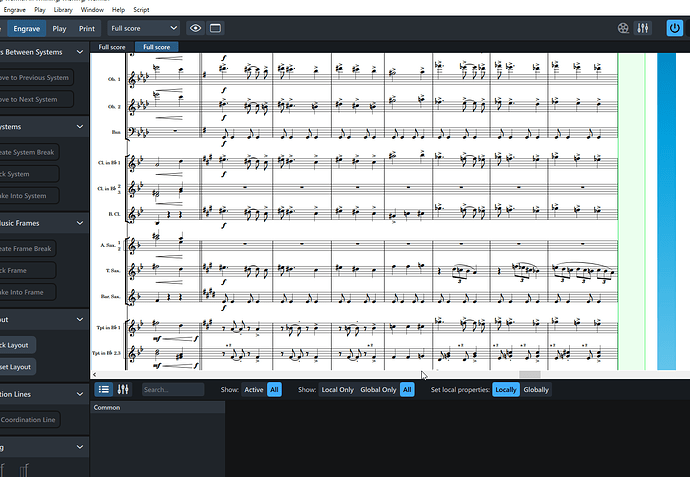Open the Window menu

[92, 10]
